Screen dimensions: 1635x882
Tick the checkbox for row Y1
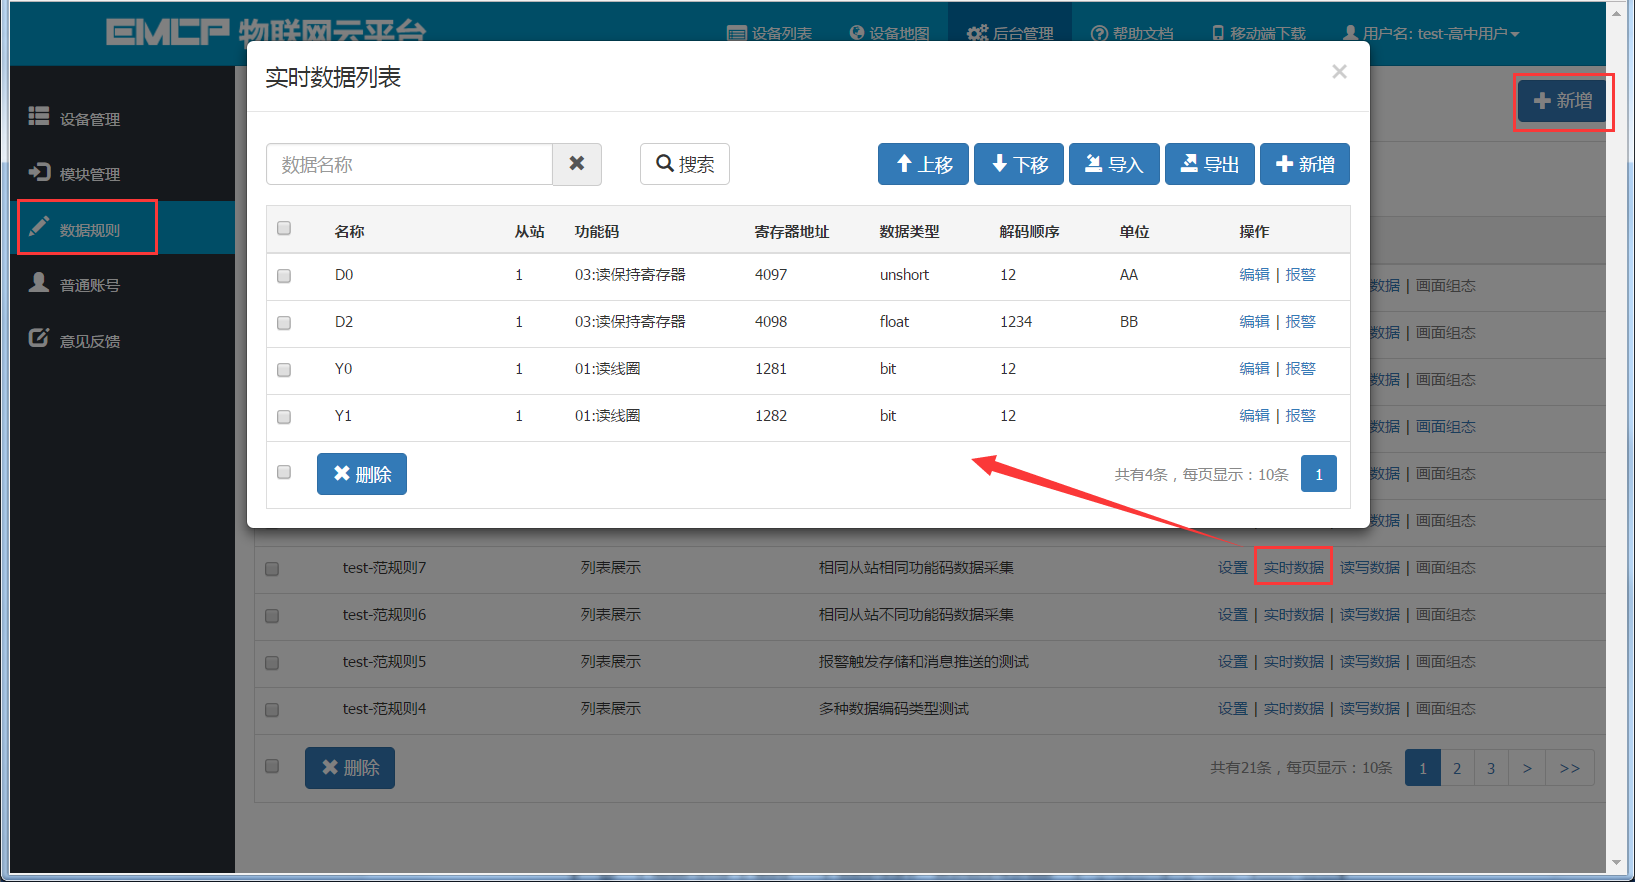[284, 417]
